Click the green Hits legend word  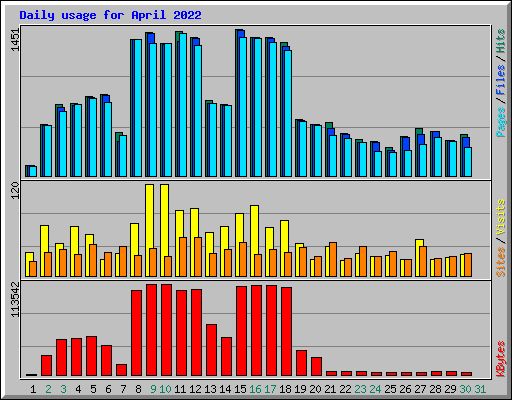[500, 41]
